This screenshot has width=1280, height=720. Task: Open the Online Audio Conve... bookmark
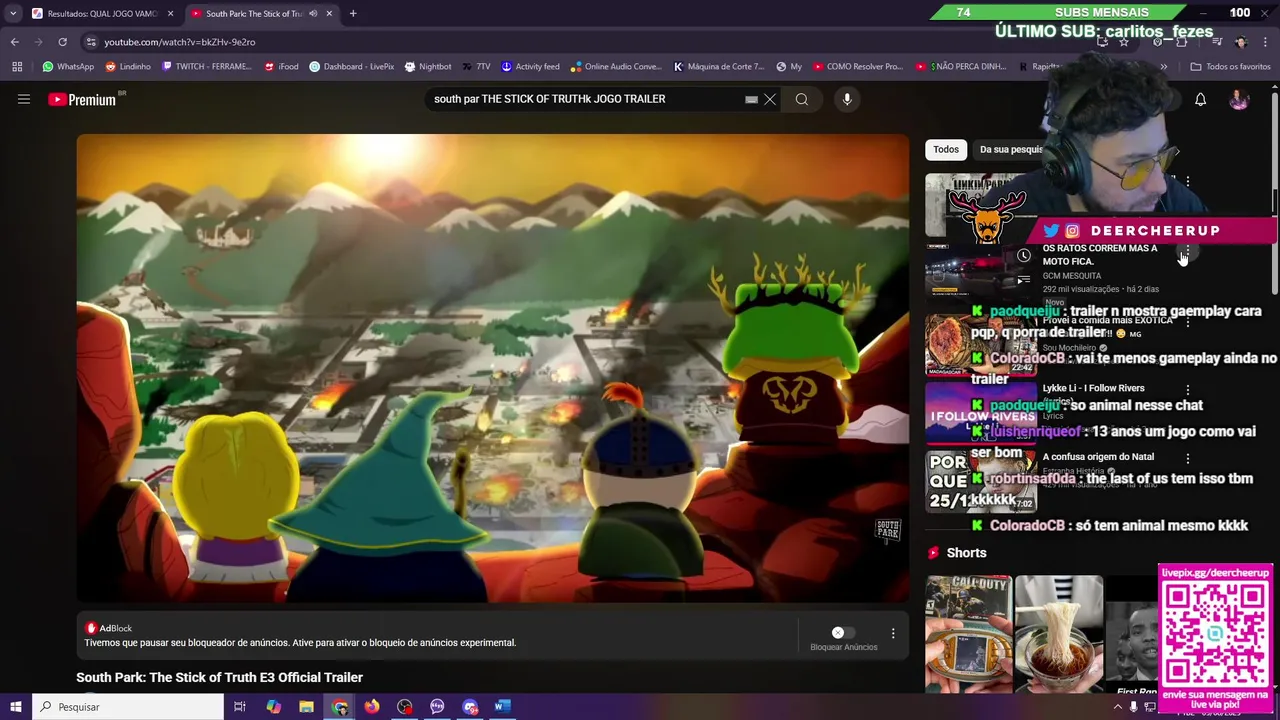pyautogui.click(x=617, y=67)
